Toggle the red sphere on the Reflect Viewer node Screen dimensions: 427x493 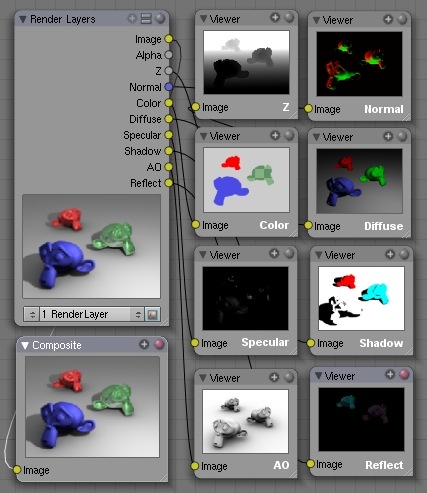404,374
